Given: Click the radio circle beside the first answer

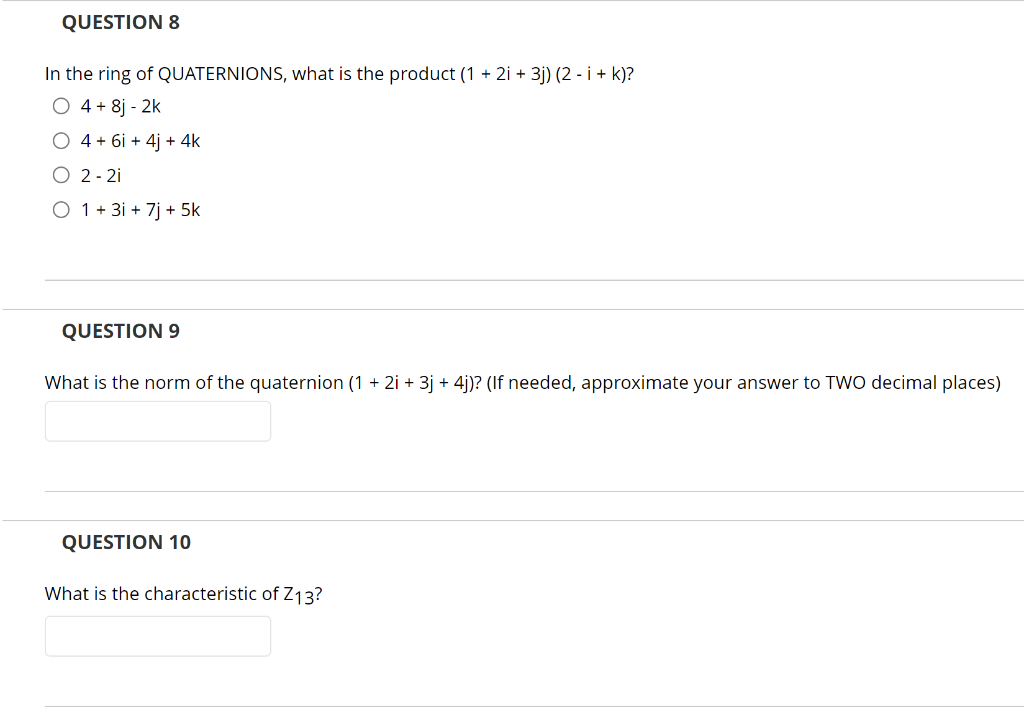Looking at the screenshot, I should click(x=61, y=105).
